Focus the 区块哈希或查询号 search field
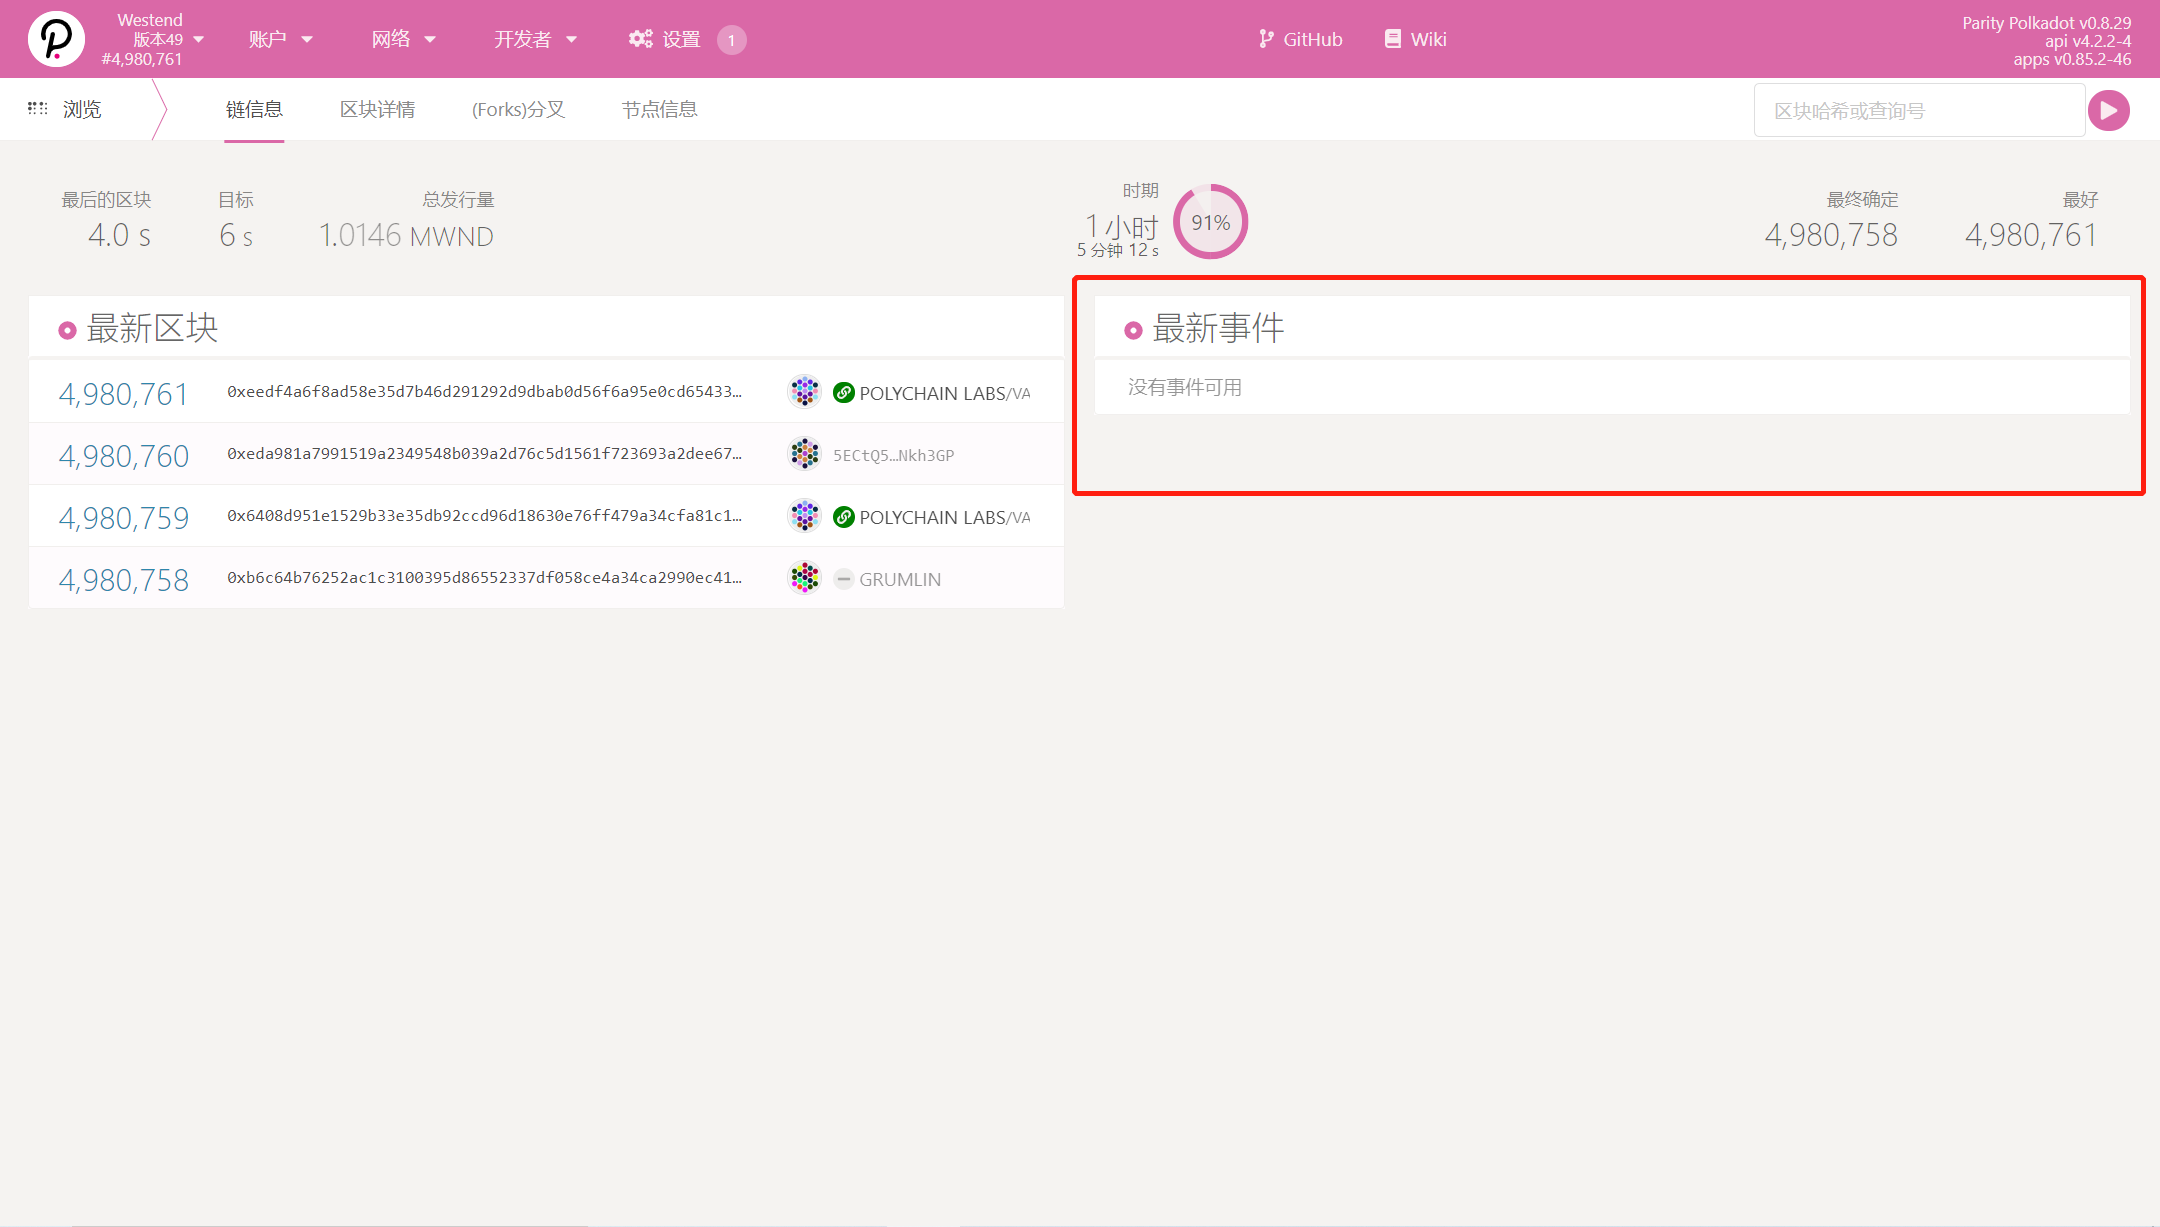This screenshot has width=2160, height=1227. click(x=1919, y=110)
